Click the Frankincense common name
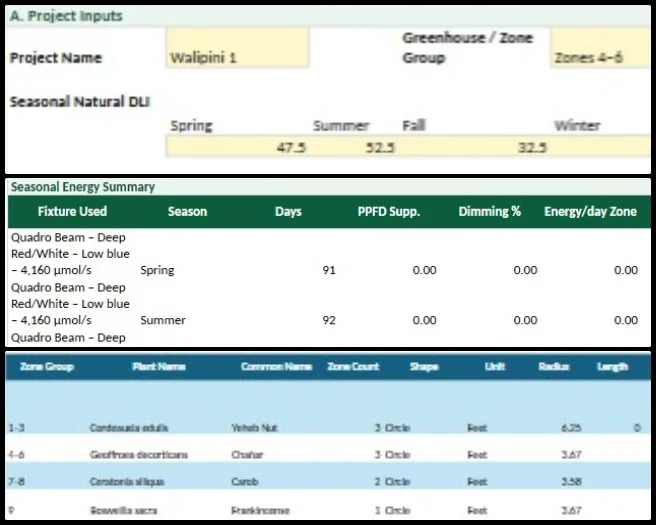 coord(260,510)
